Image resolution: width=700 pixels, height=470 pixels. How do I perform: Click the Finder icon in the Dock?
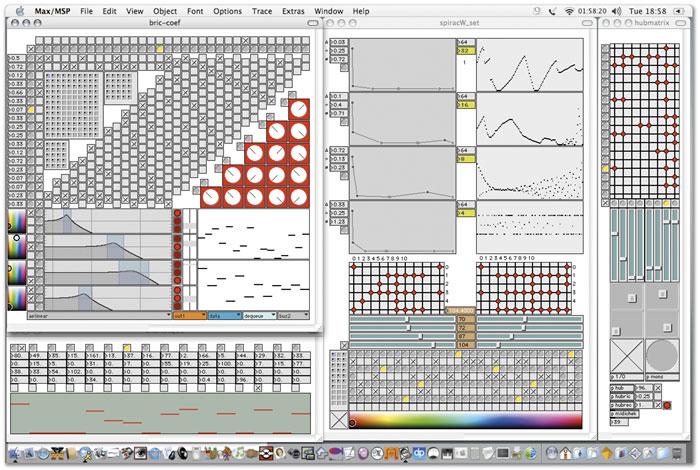click(x=16, y=453)
